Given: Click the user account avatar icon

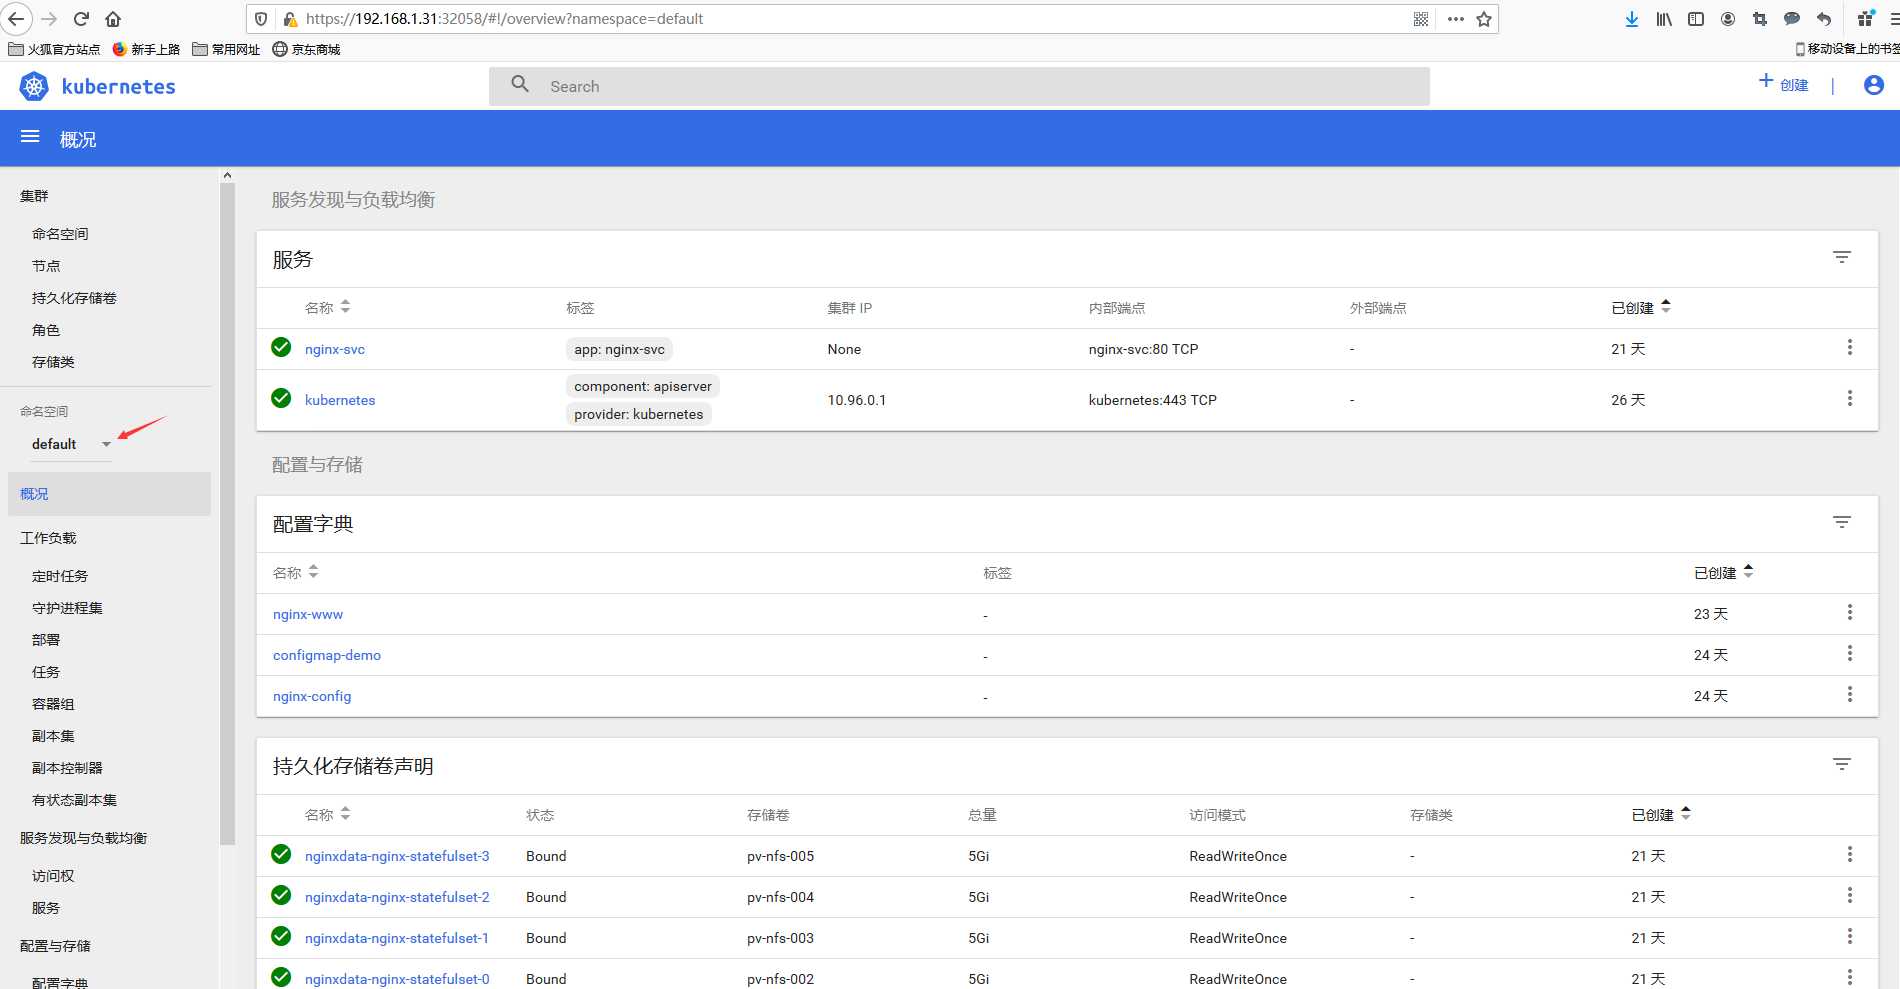Looking at the screenshot, I should point(1874,86).
